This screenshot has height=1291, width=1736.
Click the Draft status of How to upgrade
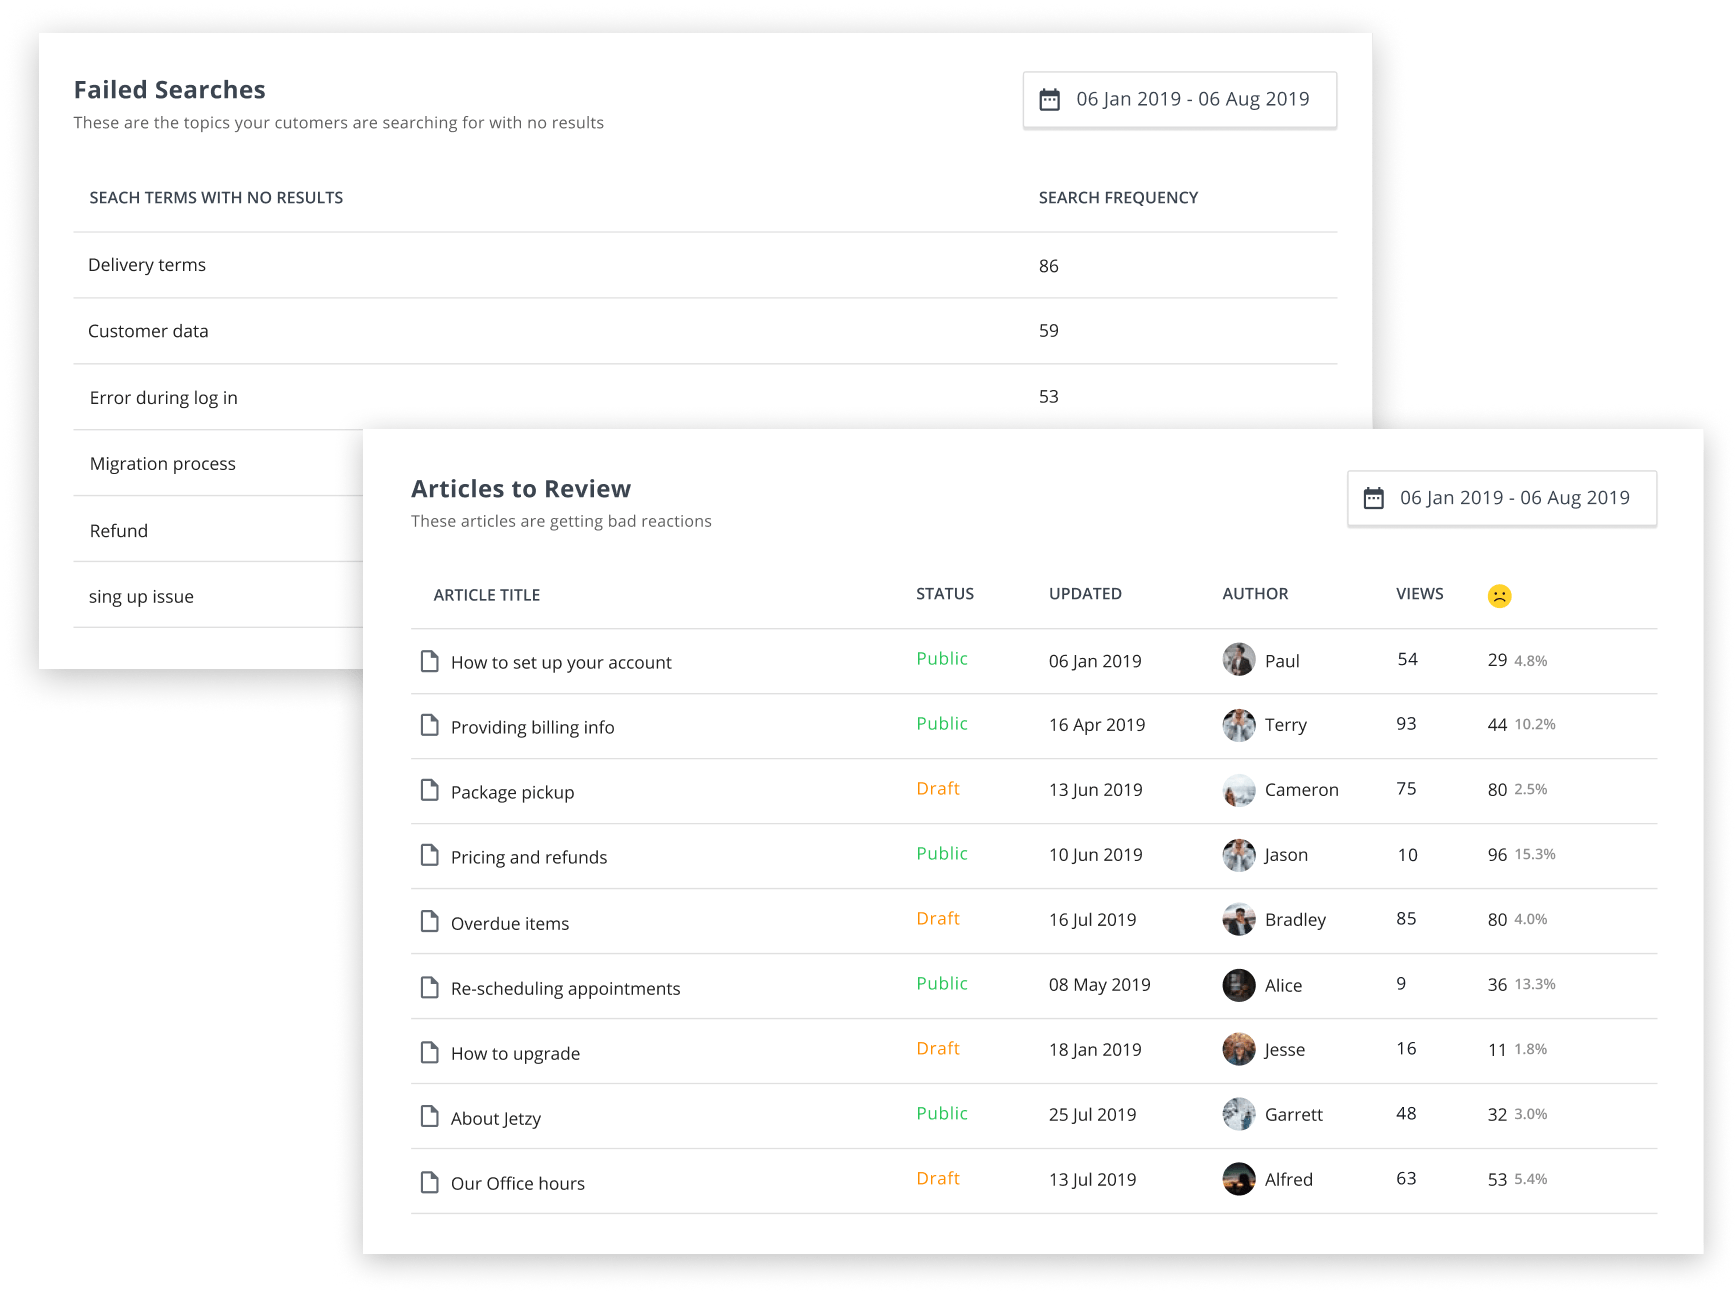click(938, 1048)
